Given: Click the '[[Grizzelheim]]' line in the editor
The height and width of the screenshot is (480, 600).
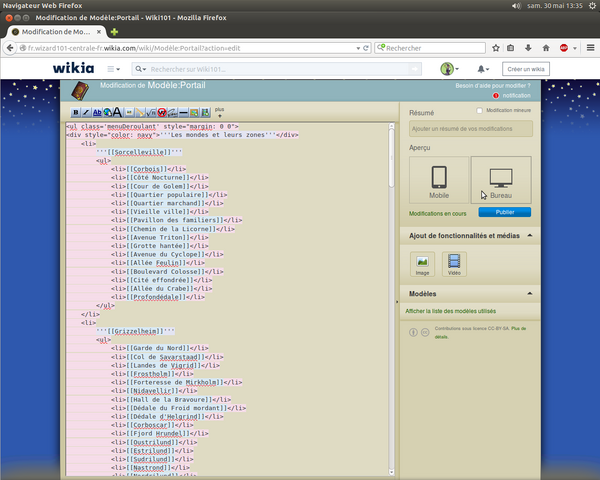Looking at the screenshot, I should [135, 331].
